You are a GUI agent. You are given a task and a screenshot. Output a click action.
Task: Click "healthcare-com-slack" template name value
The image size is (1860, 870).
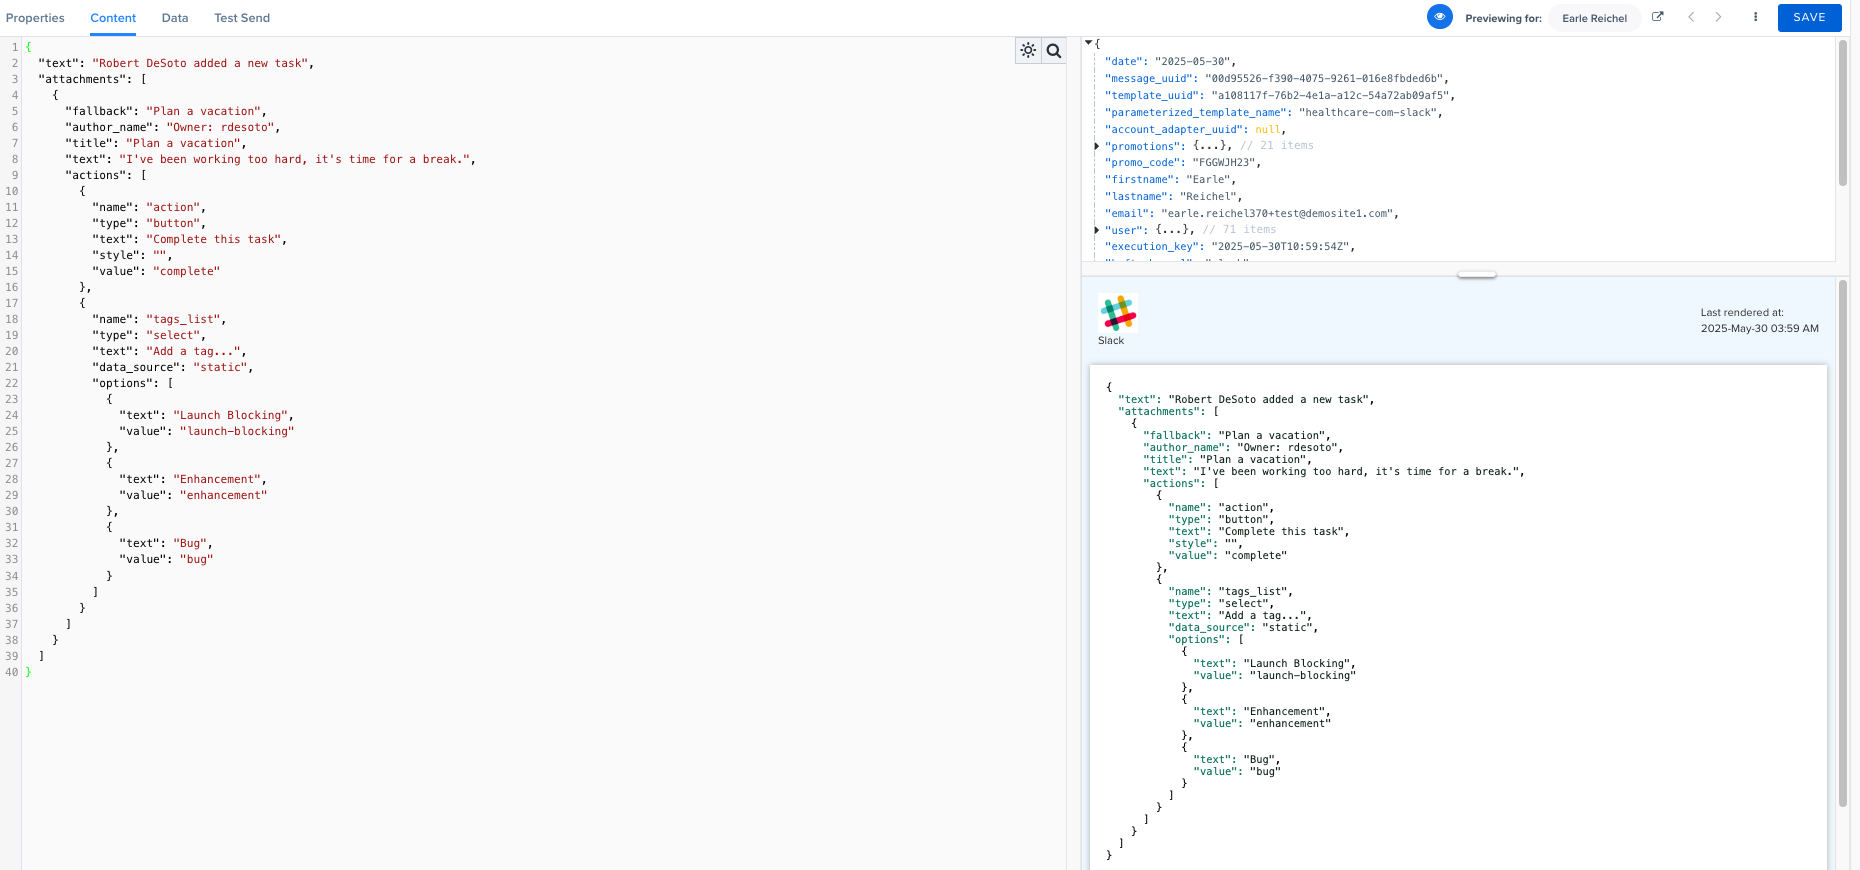tap(1368, 112)
